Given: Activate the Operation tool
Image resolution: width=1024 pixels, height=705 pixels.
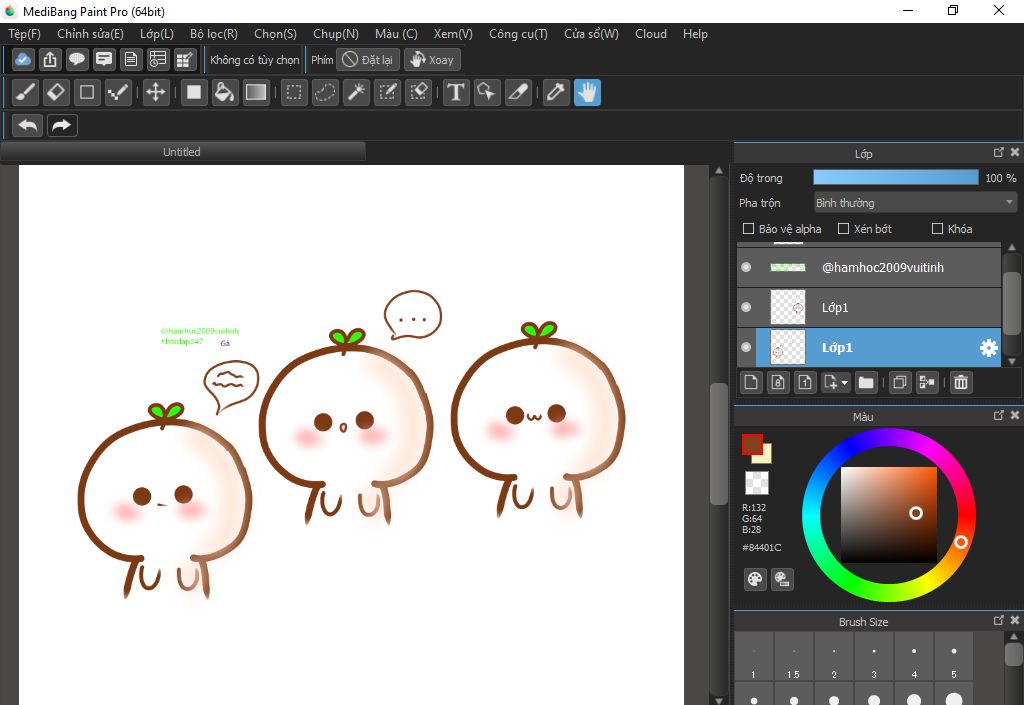Looking at the screenshot, I should pyautogui.click(x=487, y=92).
